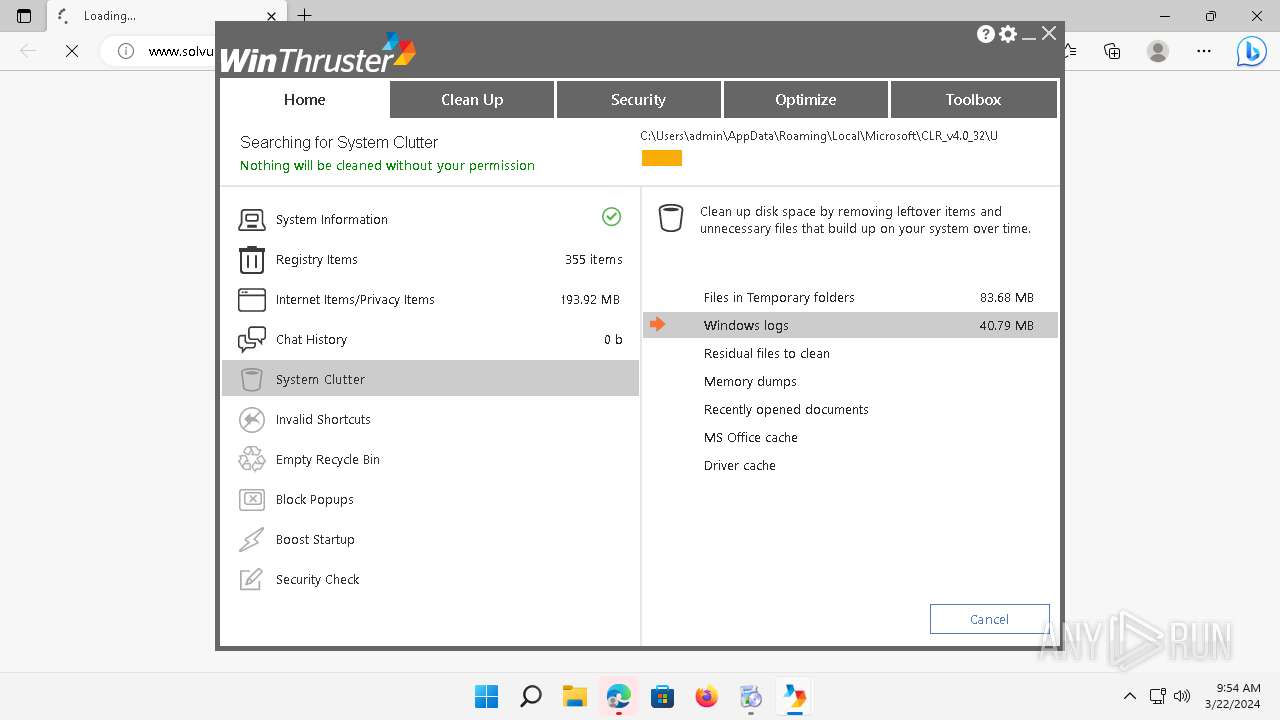Image resolution: width=1280 pixels, height=720 pixels.
Task: View site information icon in Edge address bar
Action: pyautogui.click(x=126, y=51)
